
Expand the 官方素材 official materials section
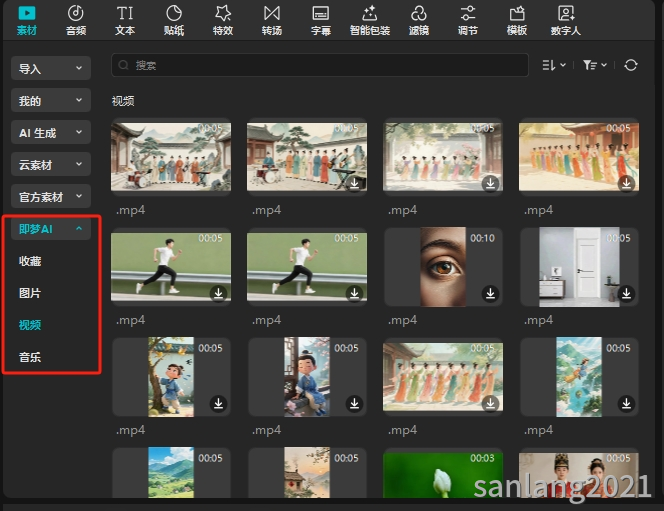(51, 196)
